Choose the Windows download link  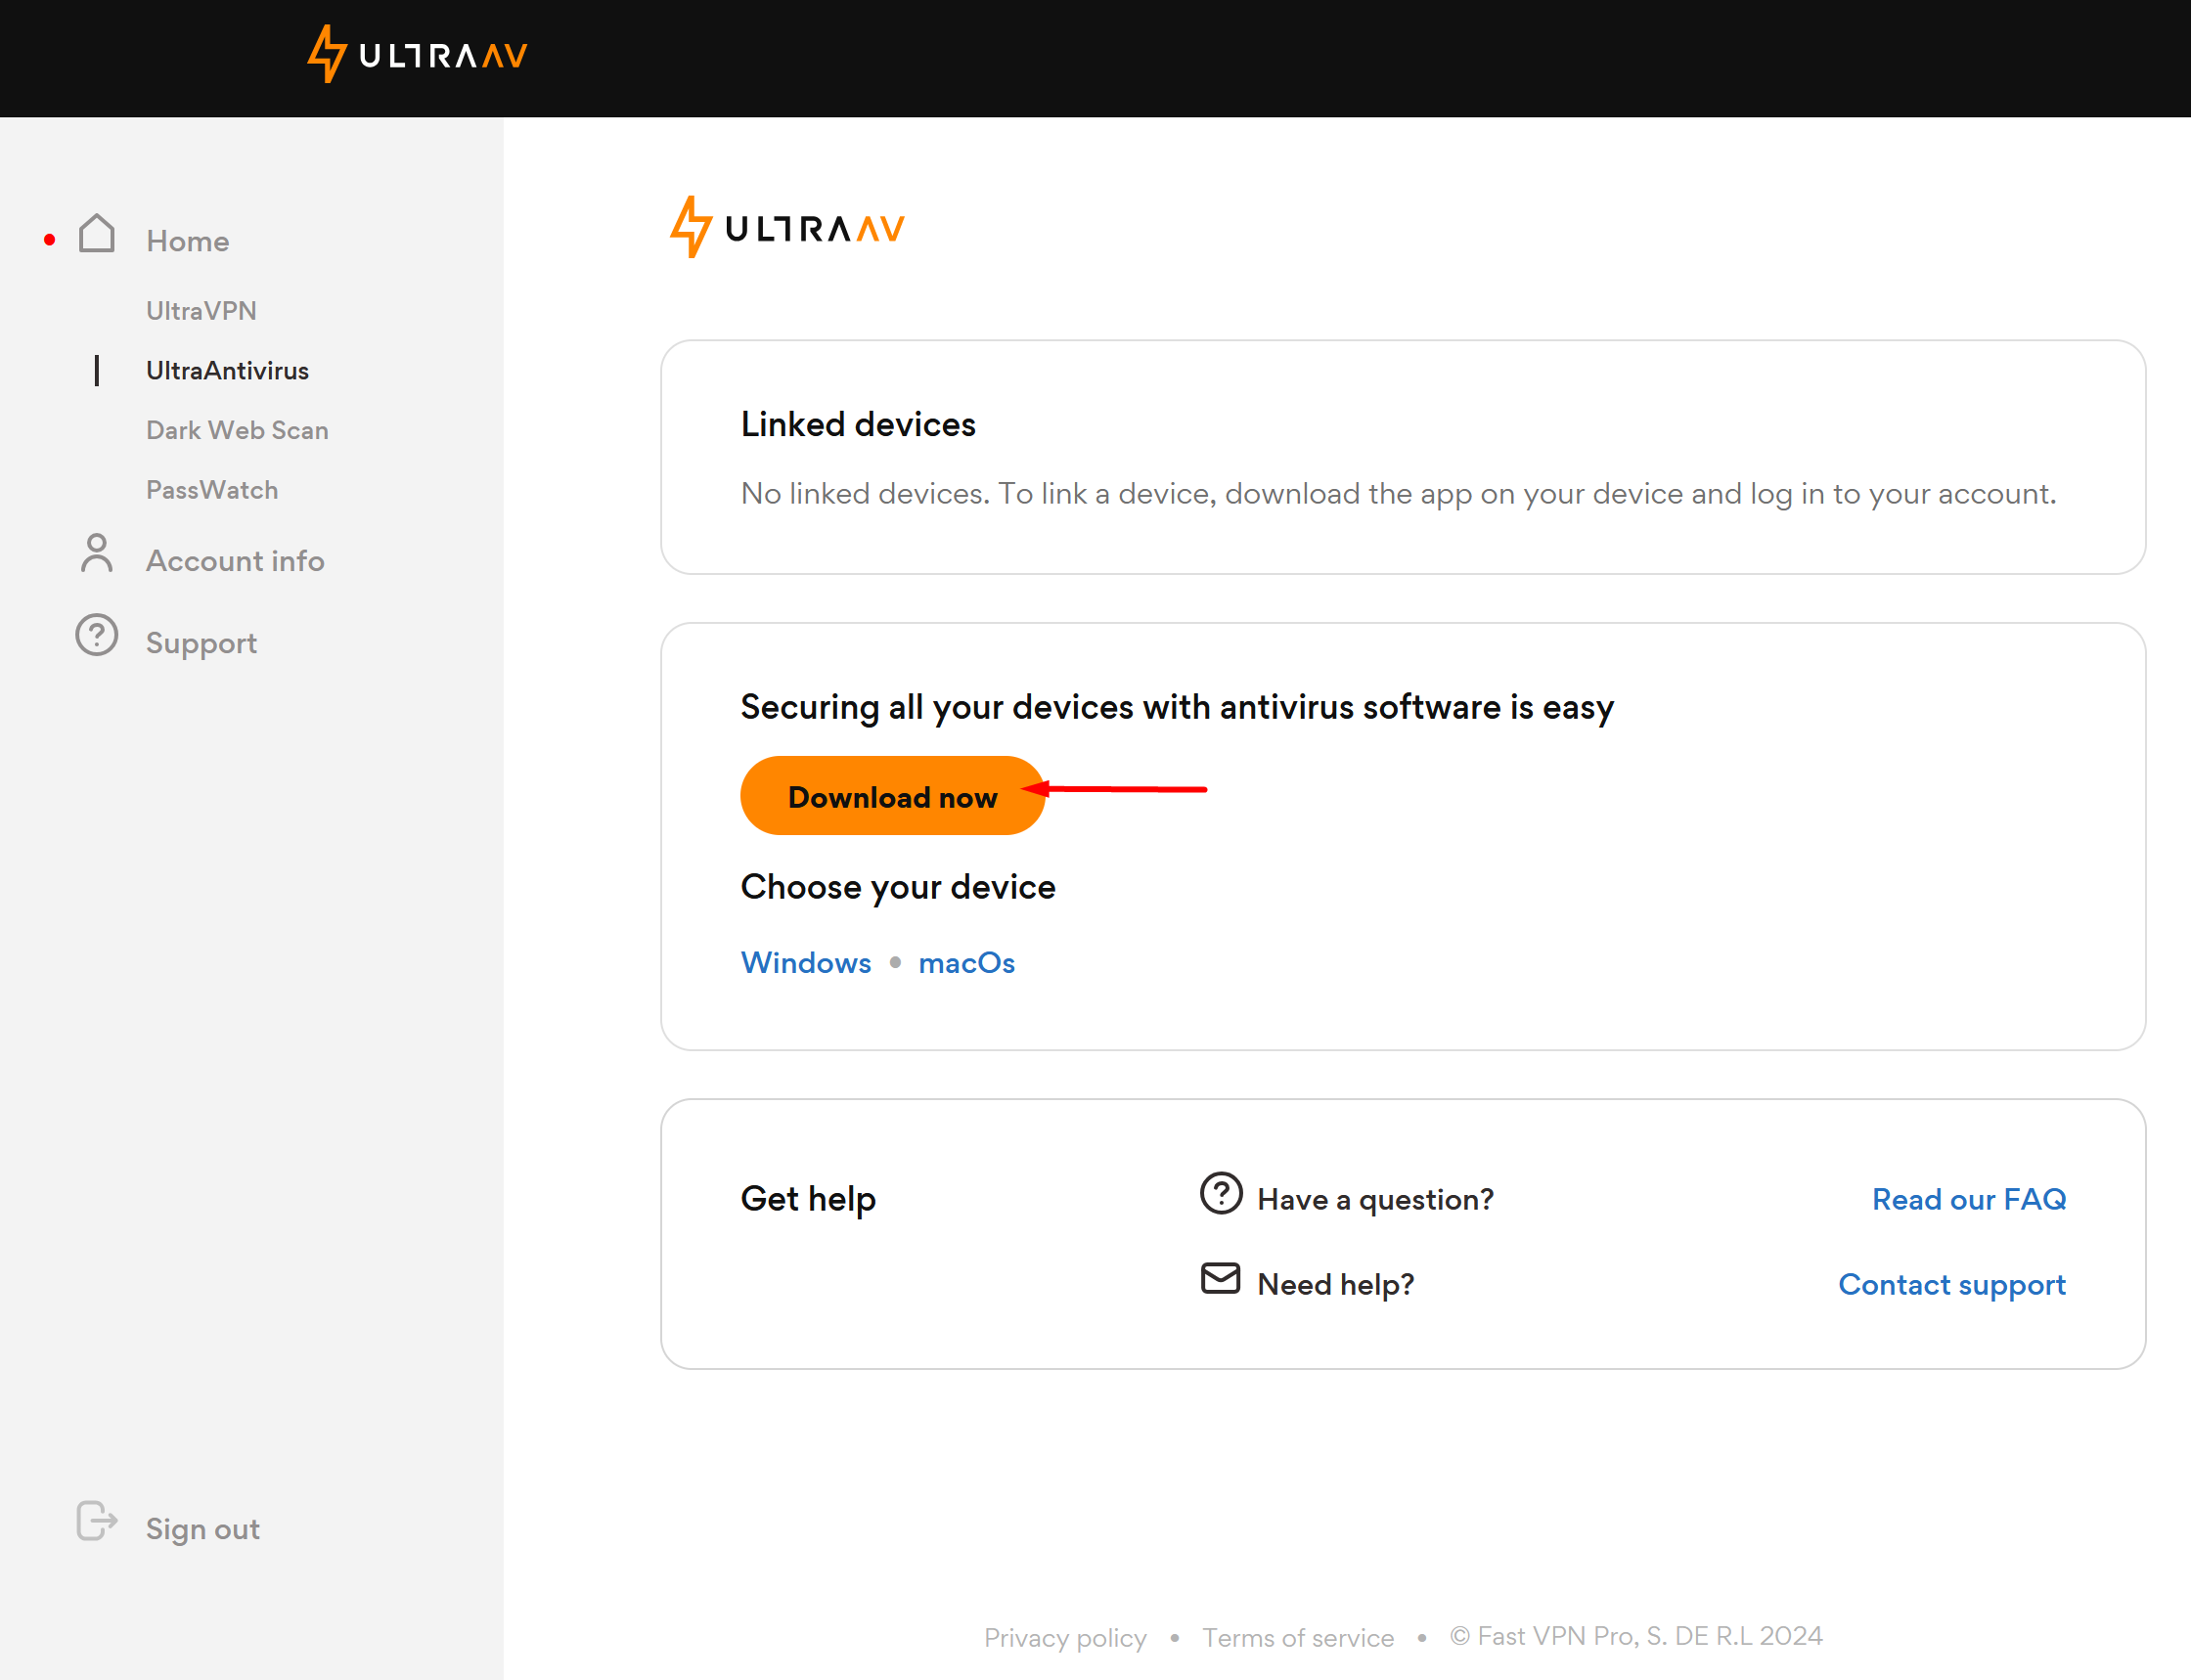coord(806,962)
